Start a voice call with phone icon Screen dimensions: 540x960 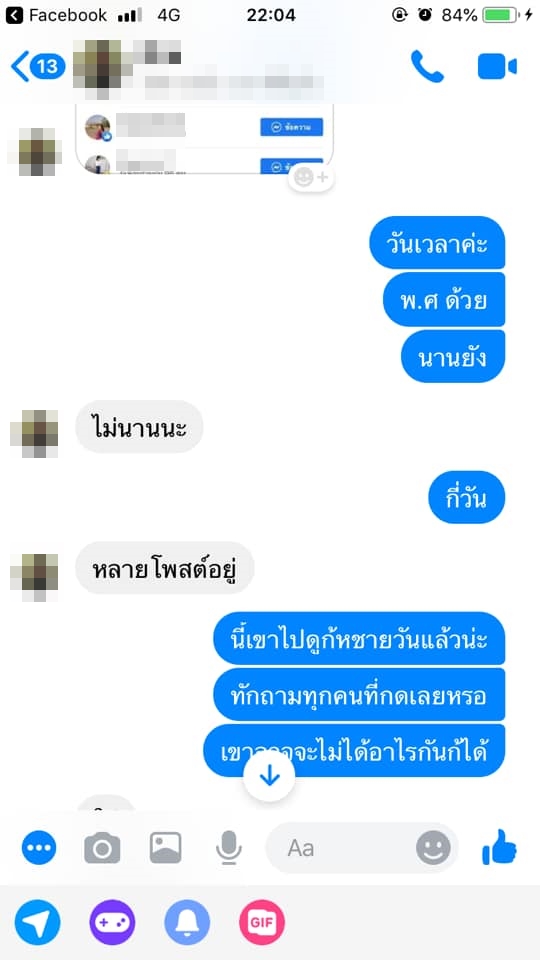pos(427,66)
